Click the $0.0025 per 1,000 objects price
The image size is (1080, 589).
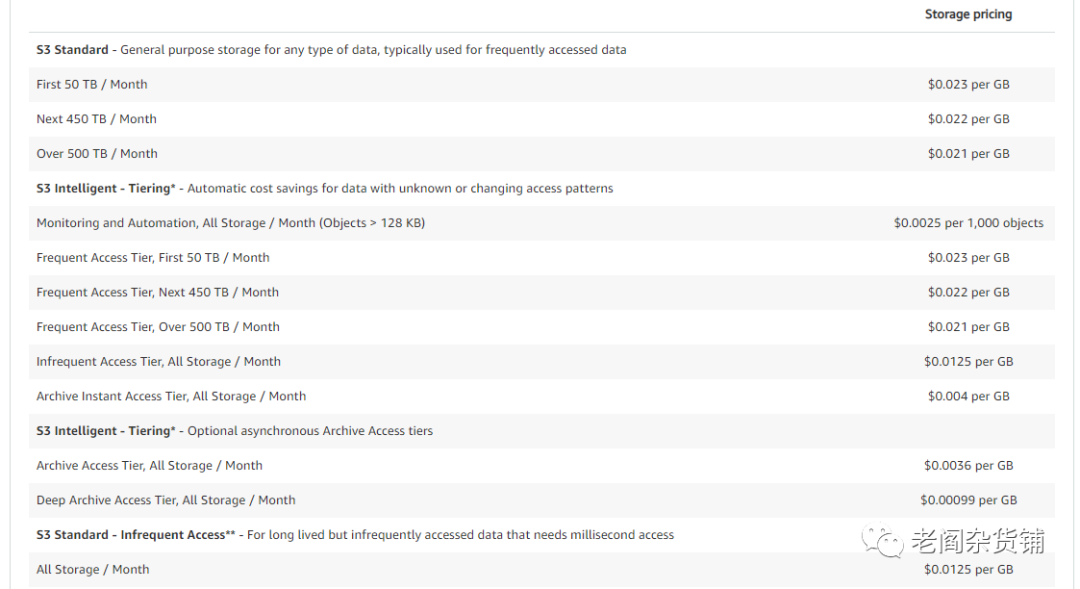tap(968, 223)
